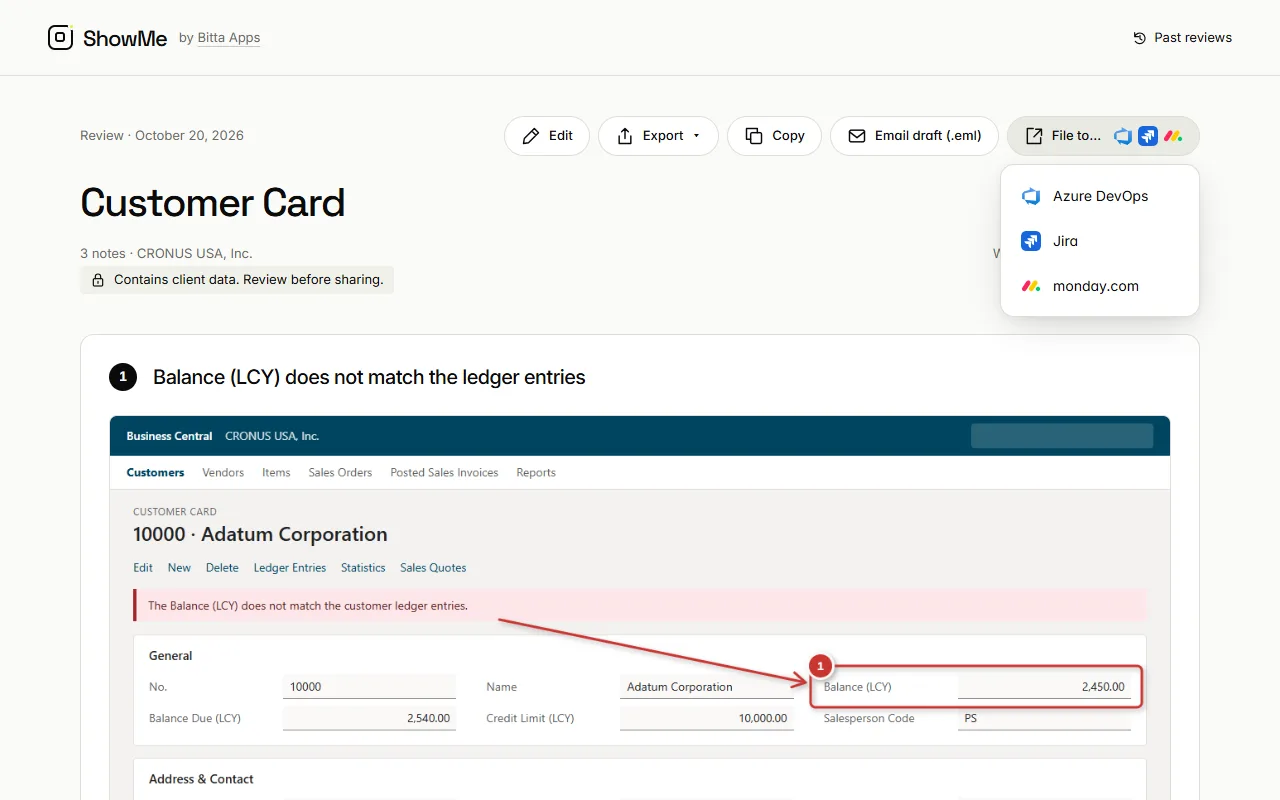Image resolution: width=1280 pixels, height=800 pixels.
Task: Click the Export share icon
Action: 625,136
